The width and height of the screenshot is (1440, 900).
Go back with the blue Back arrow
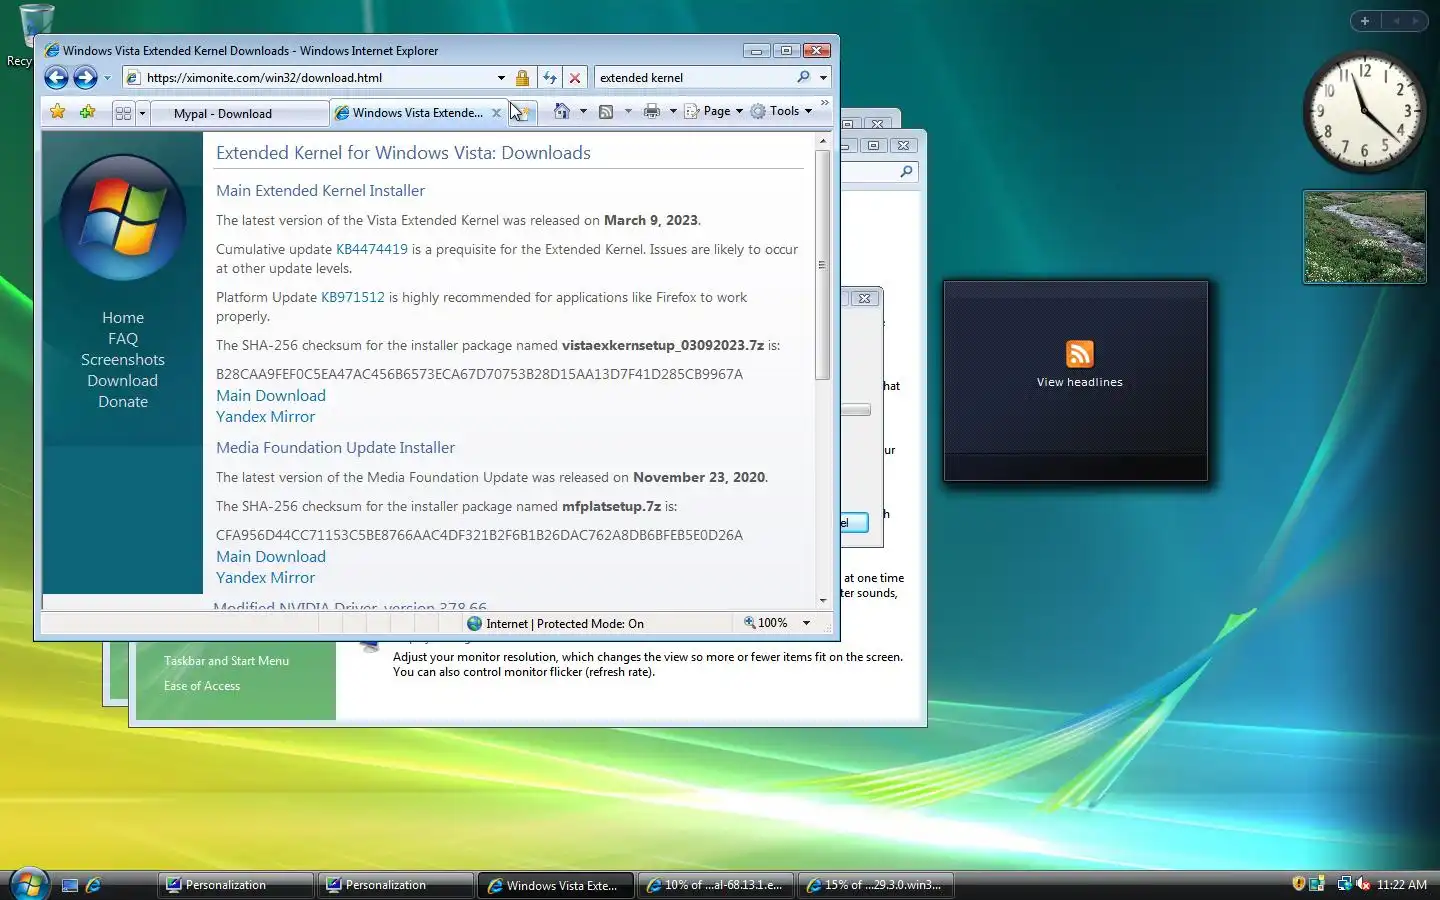point(57,77)
